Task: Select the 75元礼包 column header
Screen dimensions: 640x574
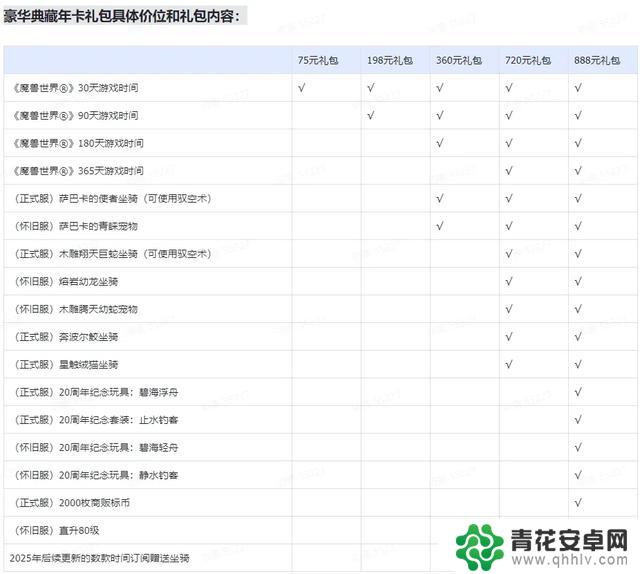Action: [318, 60]
